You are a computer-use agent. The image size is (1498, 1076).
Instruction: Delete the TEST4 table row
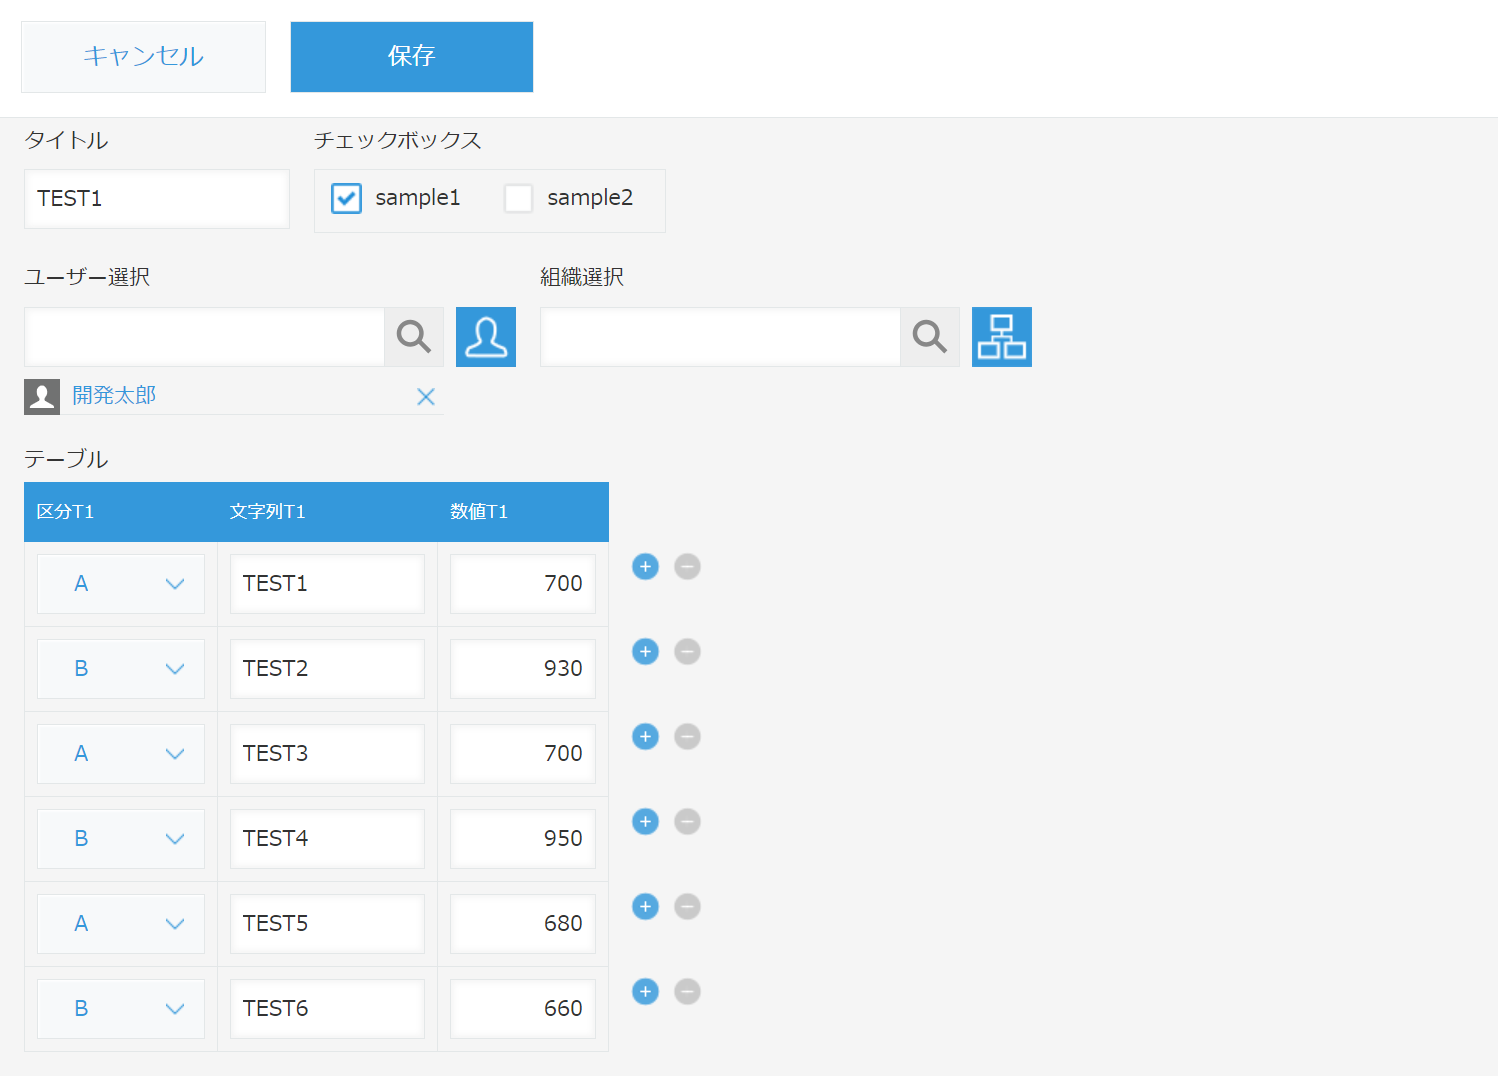(687, 822)
